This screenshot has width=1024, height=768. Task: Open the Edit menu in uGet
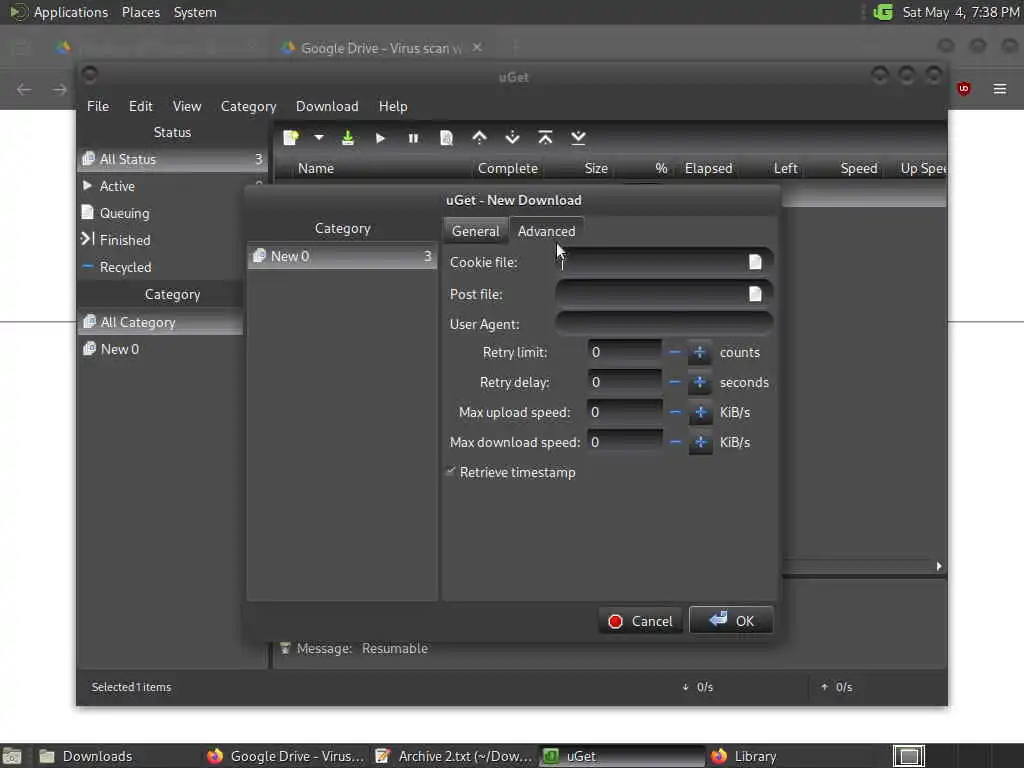tap(140, 106)
